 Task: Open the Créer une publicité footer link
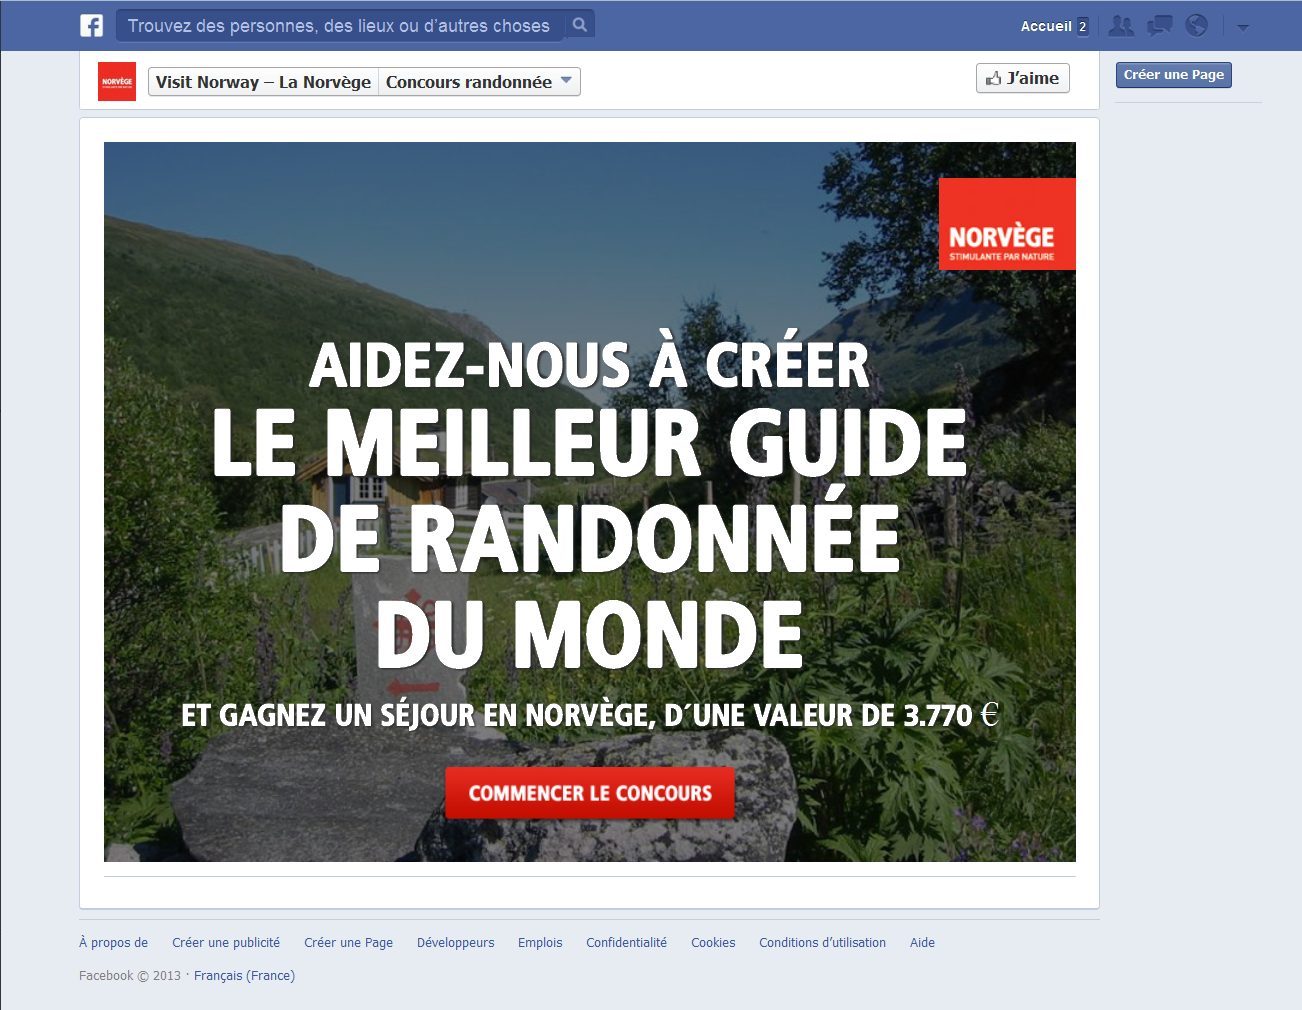pyautogui.click(x=226, y=942)
